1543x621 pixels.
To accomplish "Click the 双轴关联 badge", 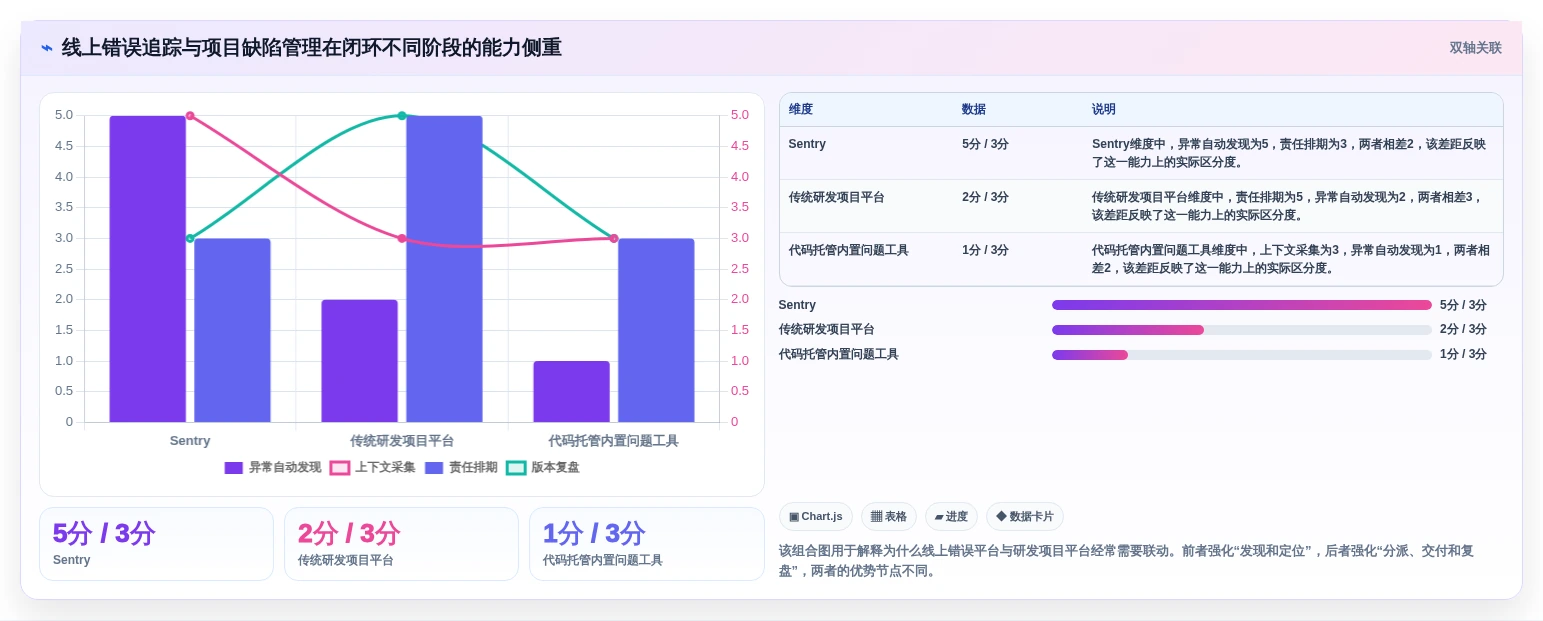I will pos(1475,48).
